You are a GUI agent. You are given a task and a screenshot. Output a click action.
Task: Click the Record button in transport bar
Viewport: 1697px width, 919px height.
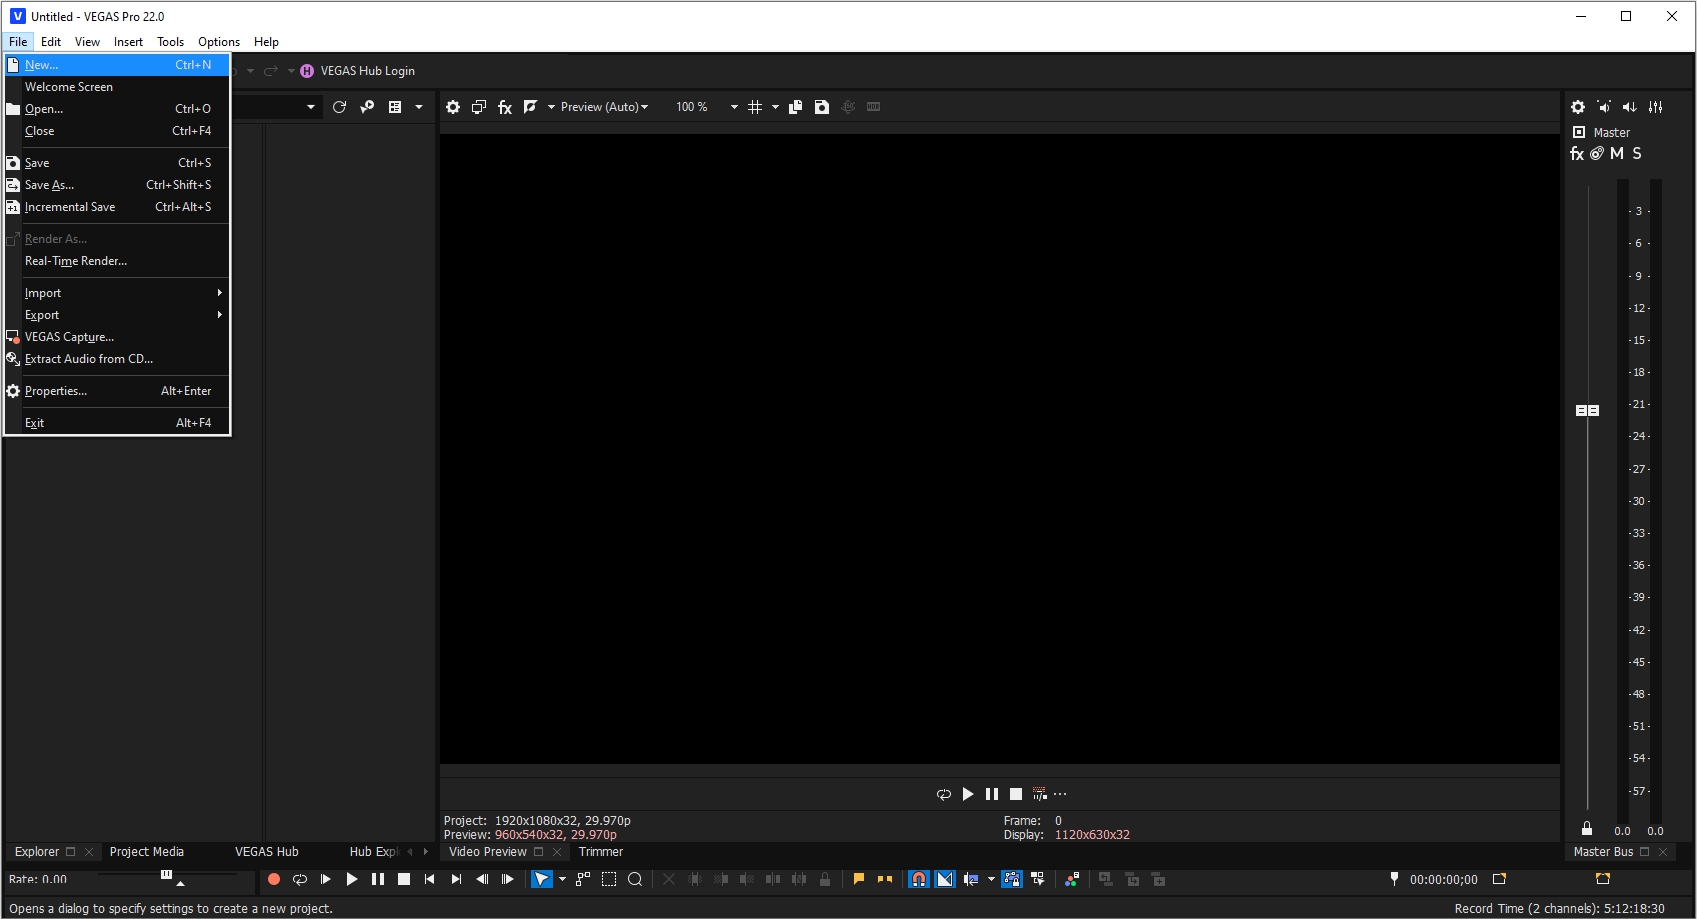[274, 880]
